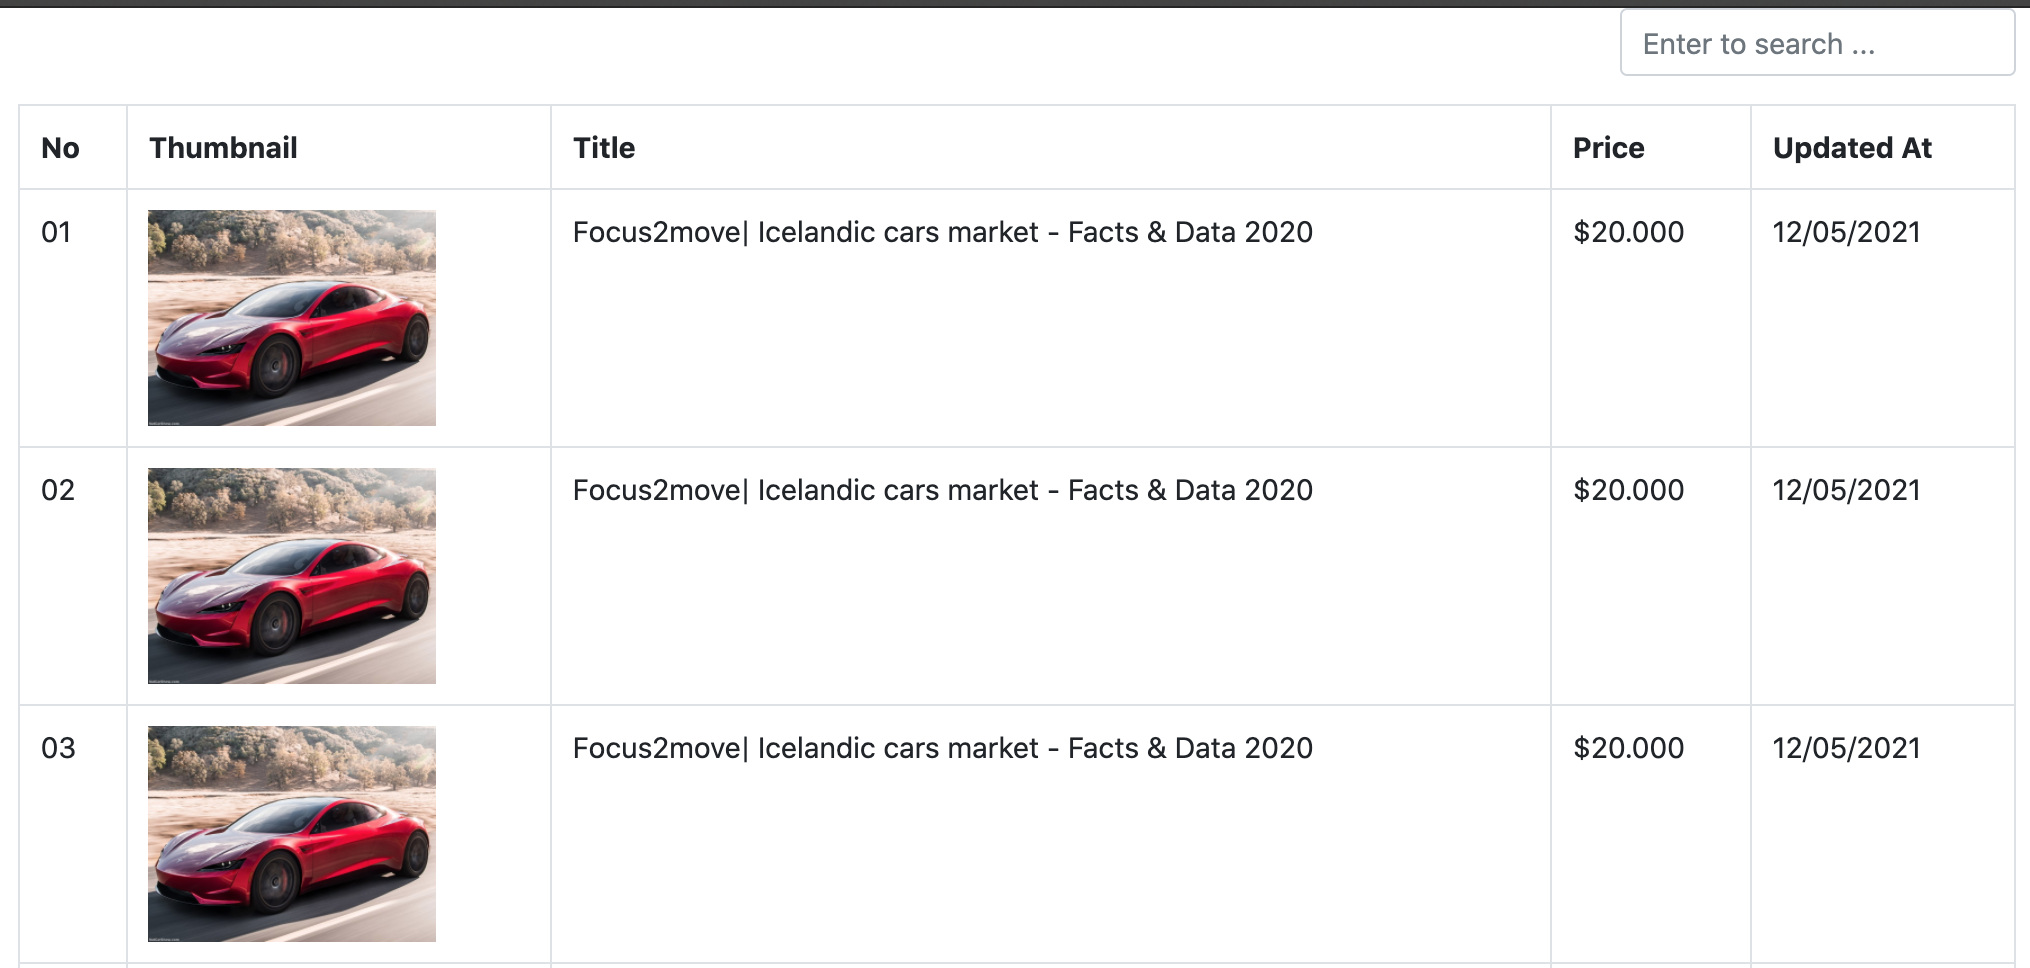This screenshot has height=968, width=2030.
Task: Sort by the "Price" column header
Action: 1608,148
